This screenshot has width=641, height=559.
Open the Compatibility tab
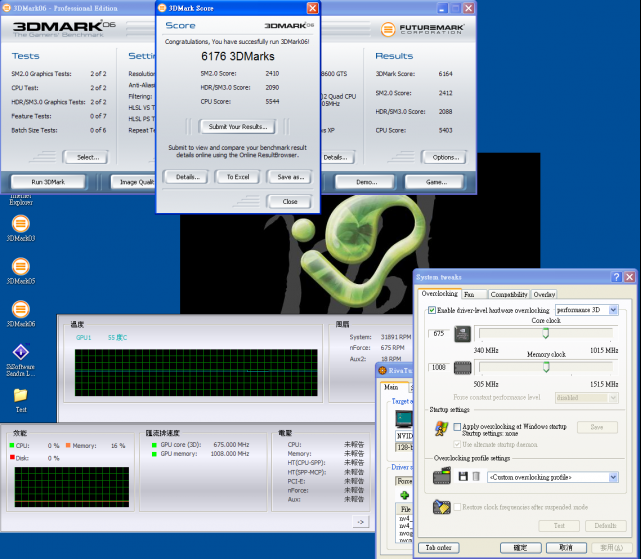point(509,294)
